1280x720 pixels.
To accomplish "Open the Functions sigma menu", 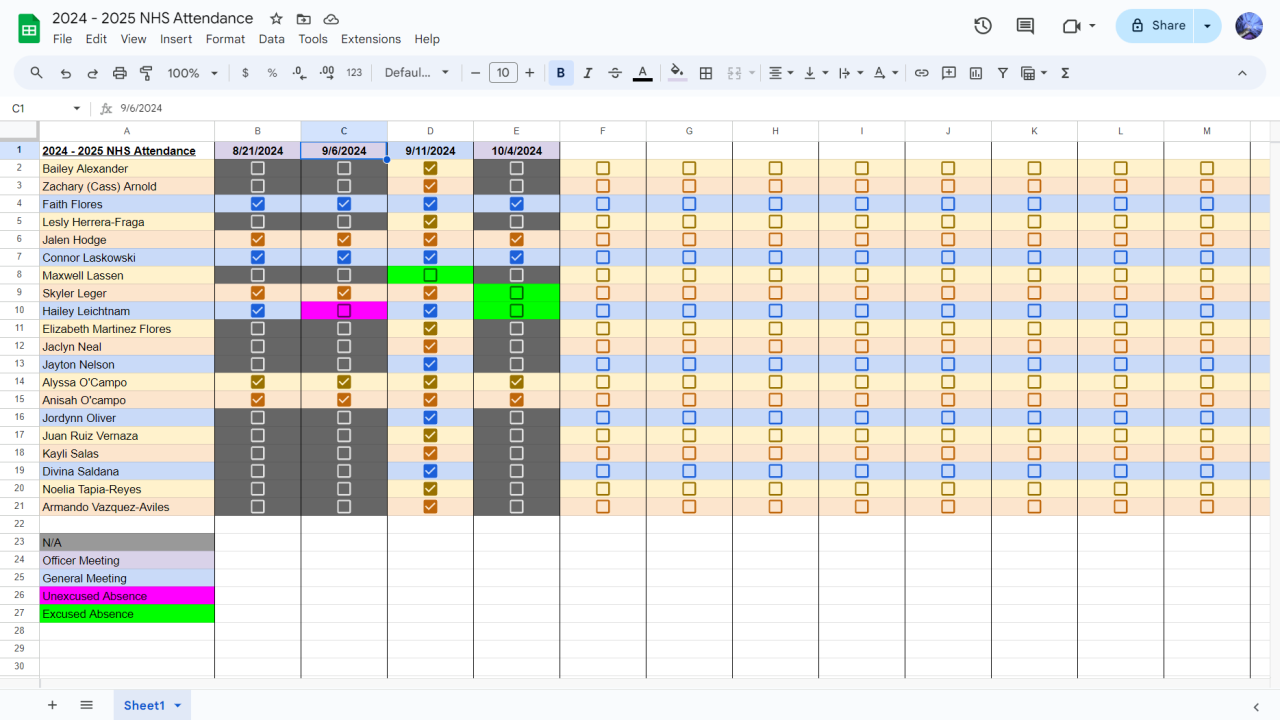I will point(1065,73).
